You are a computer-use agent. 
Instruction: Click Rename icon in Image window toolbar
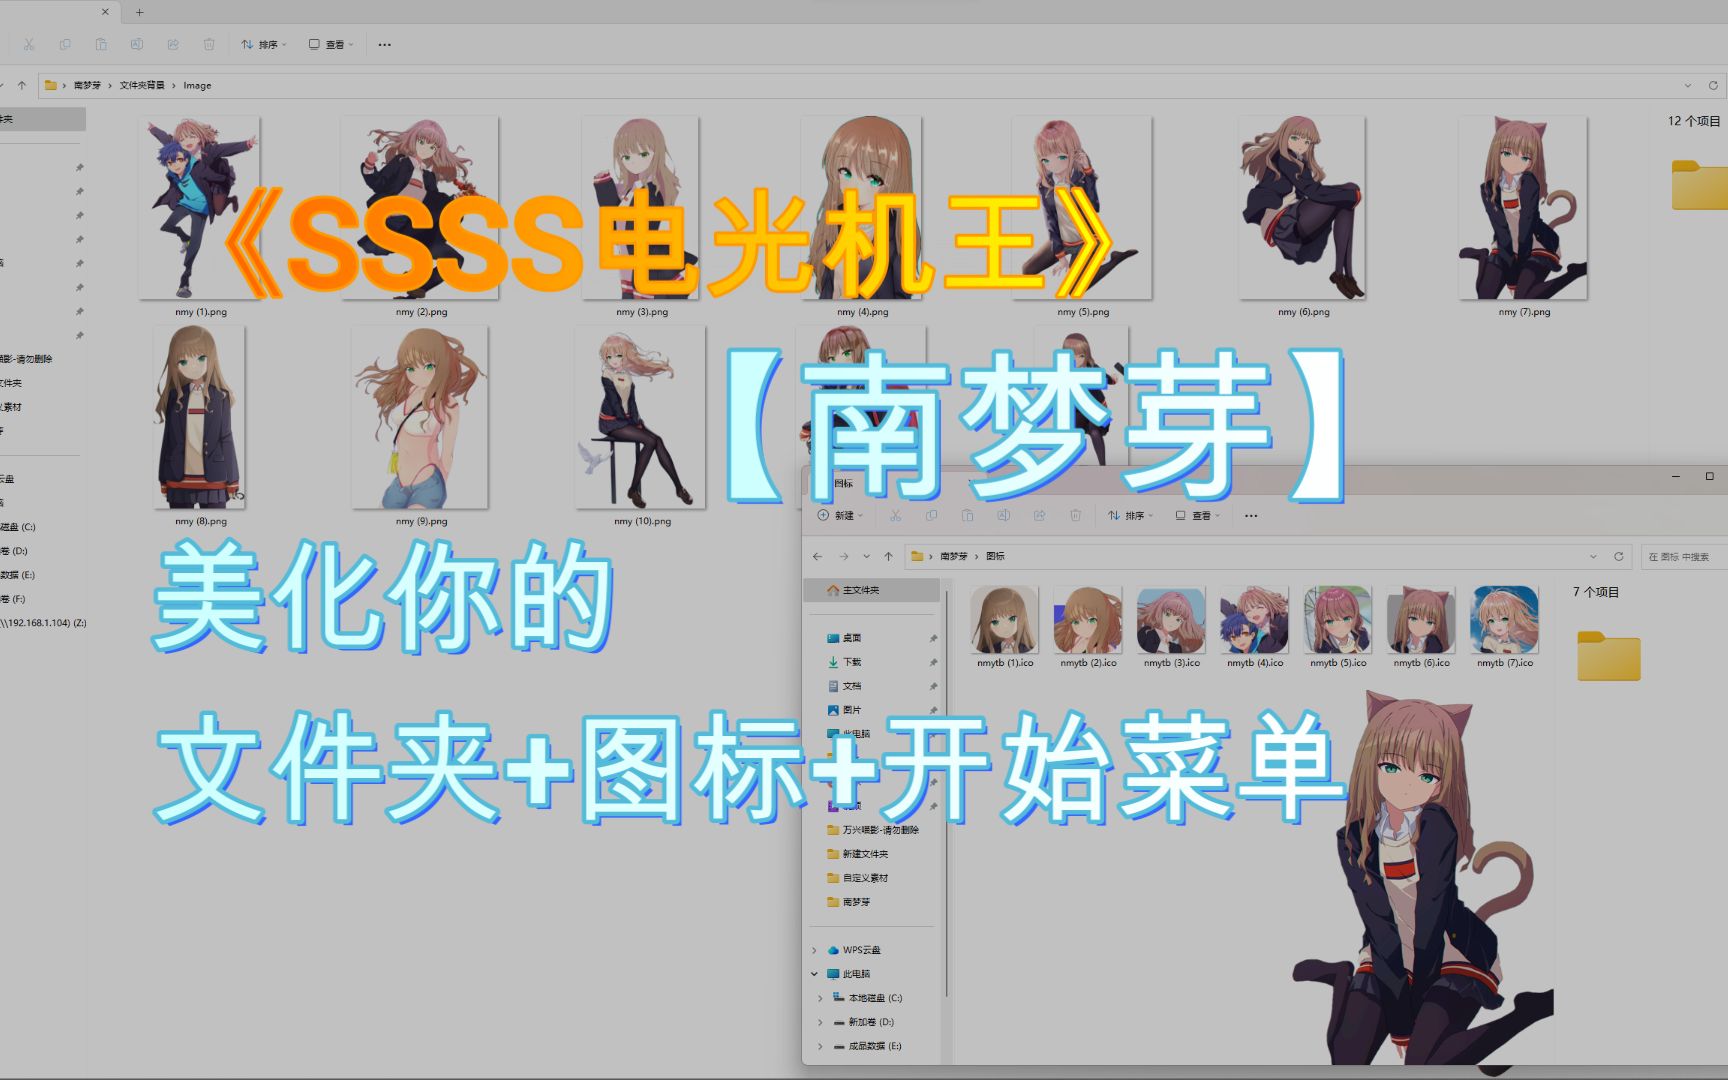137,44
